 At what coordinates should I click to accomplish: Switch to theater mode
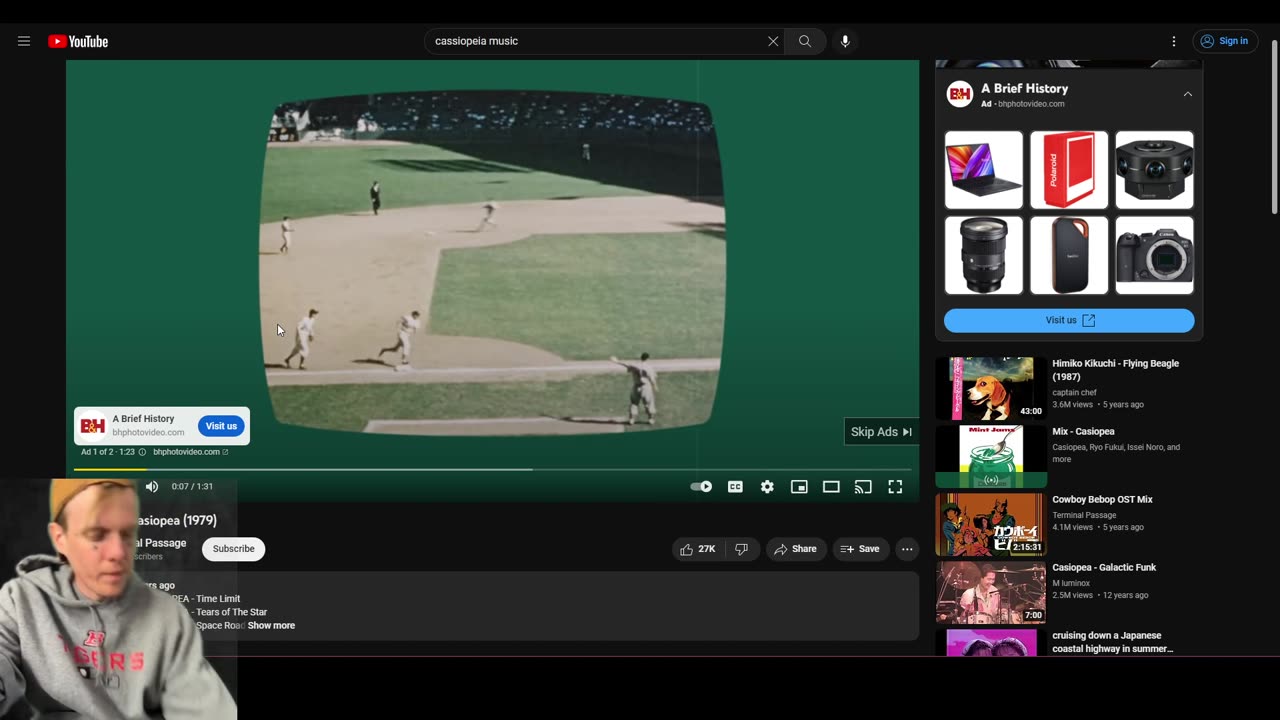[x=831, y=487]
